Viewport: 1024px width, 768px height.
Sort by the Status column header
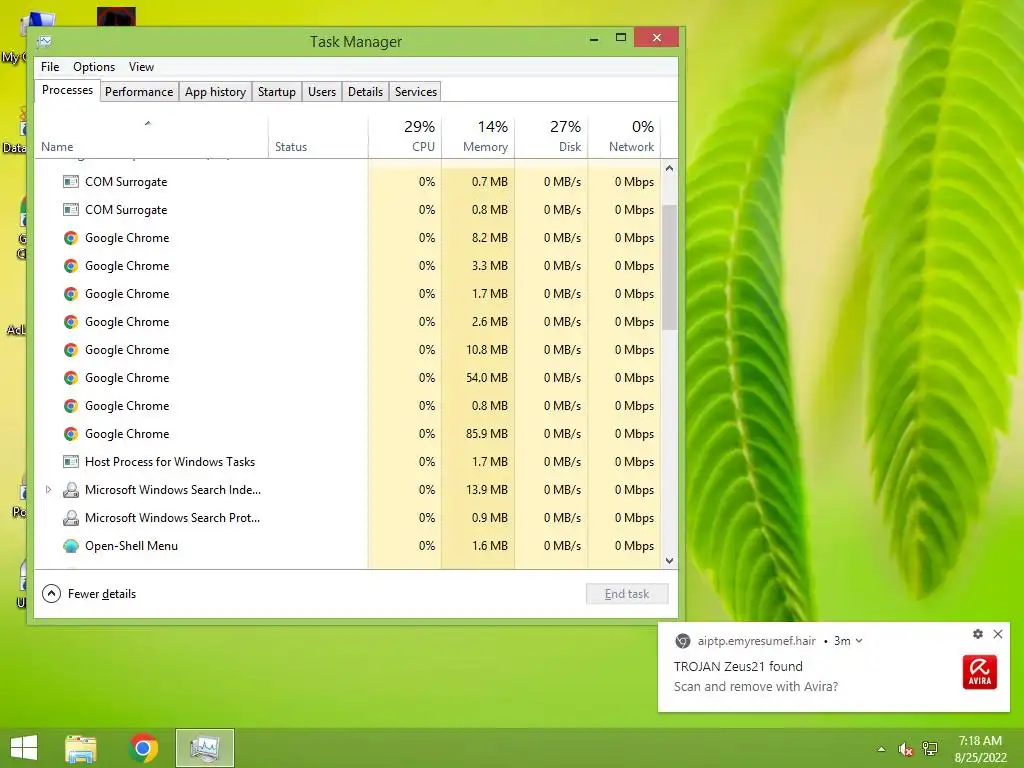tap(318, 137)
